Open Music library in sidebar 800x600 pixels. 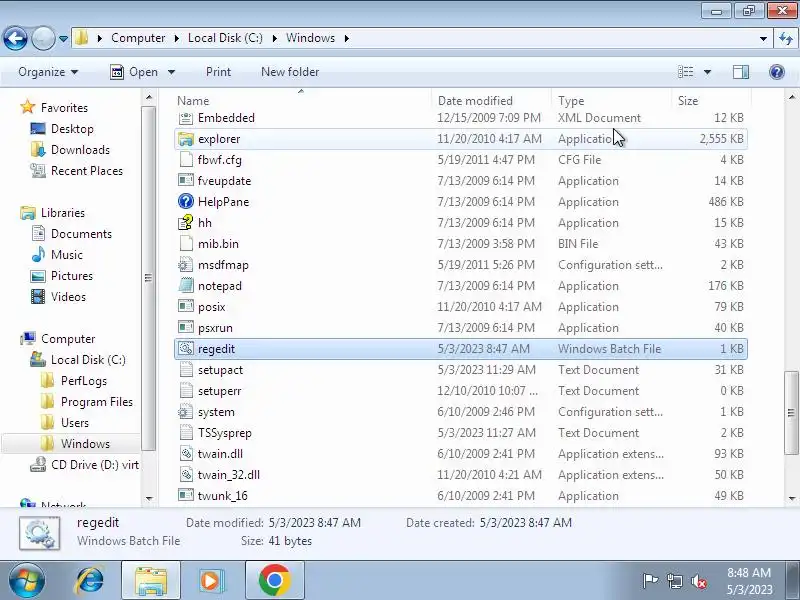(x=57, y=255)
